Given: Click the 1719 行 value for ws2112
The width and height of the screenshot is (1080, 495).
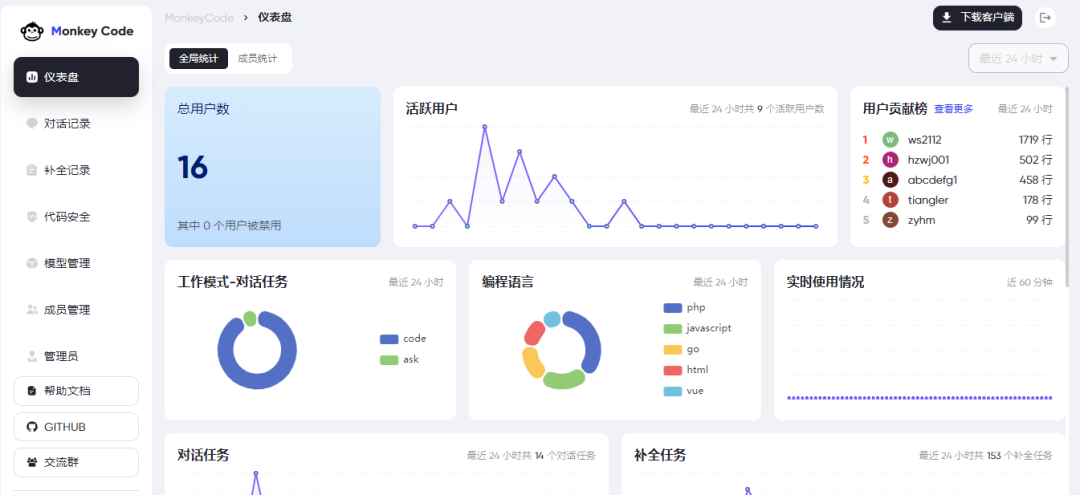Looking at the screenshot, I should [x=1035, y=140].
